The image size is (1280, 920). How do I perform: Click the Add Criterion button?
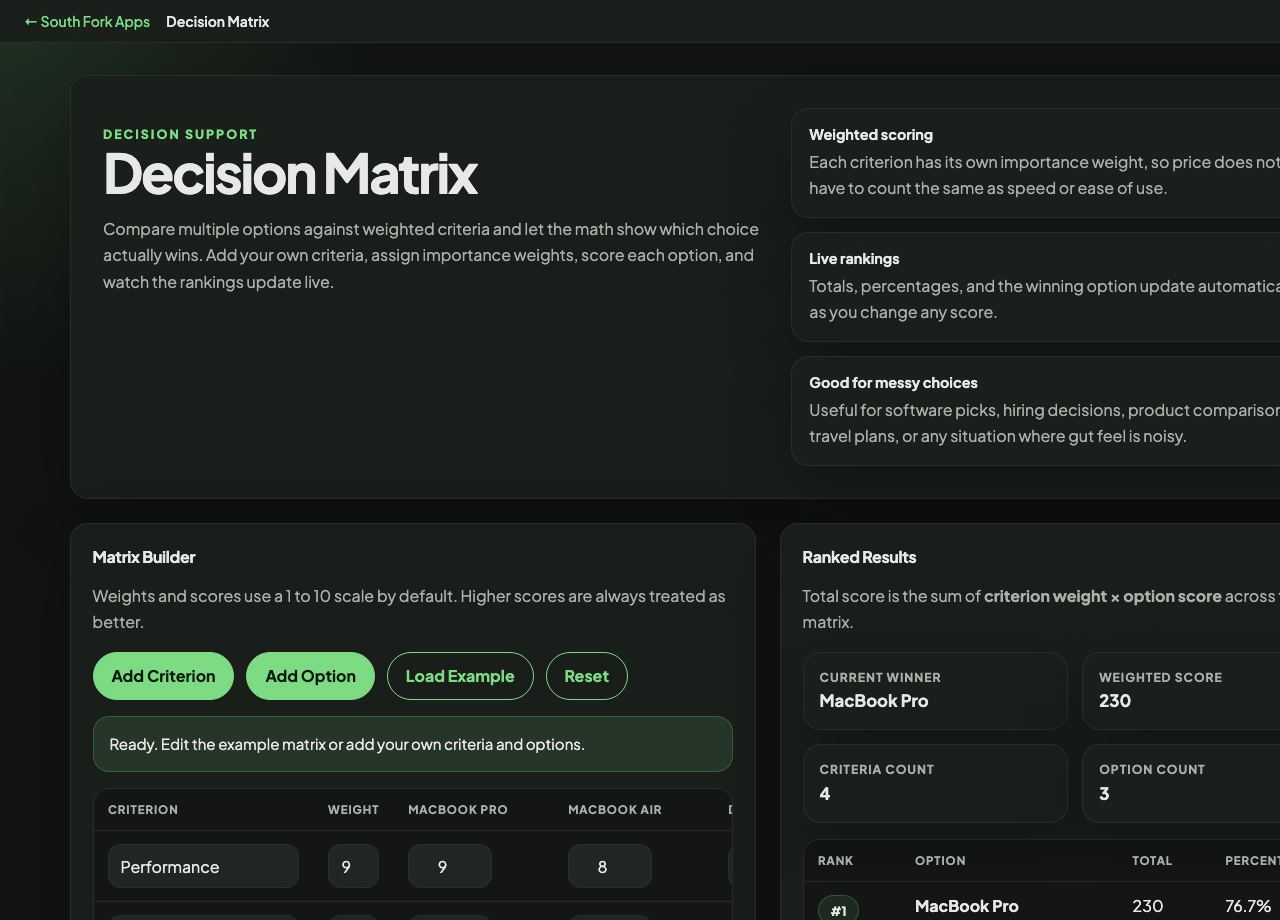pyautogui.click(x=163, y=676)
